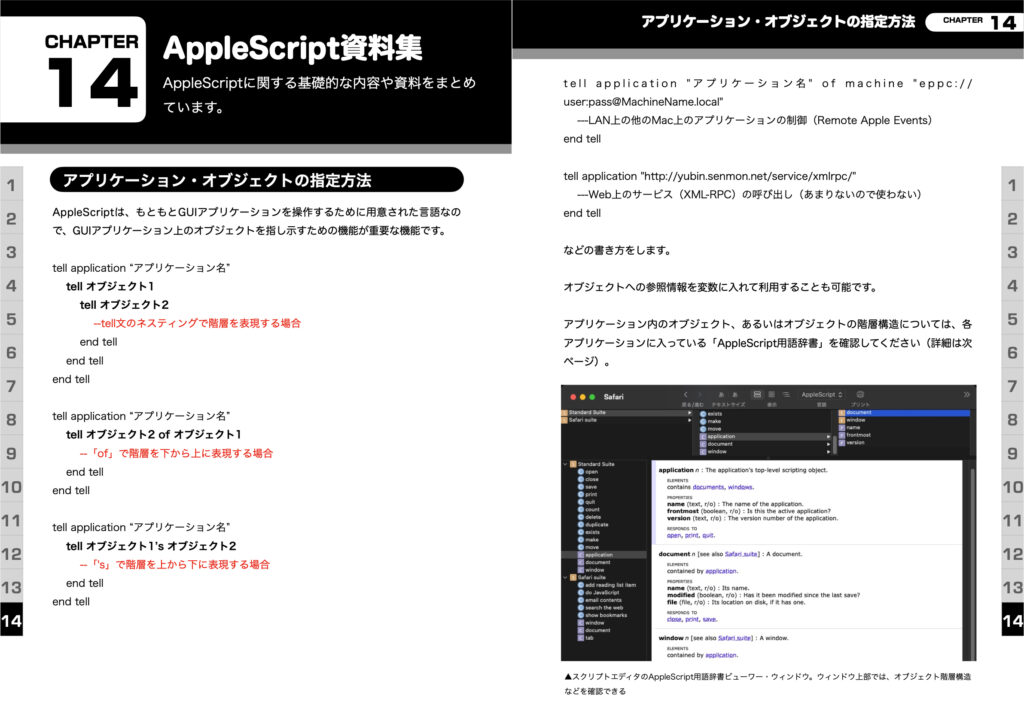
Task: Collapse the Standard Suite tree in sidebar
Action: click(x=564, y=464)
